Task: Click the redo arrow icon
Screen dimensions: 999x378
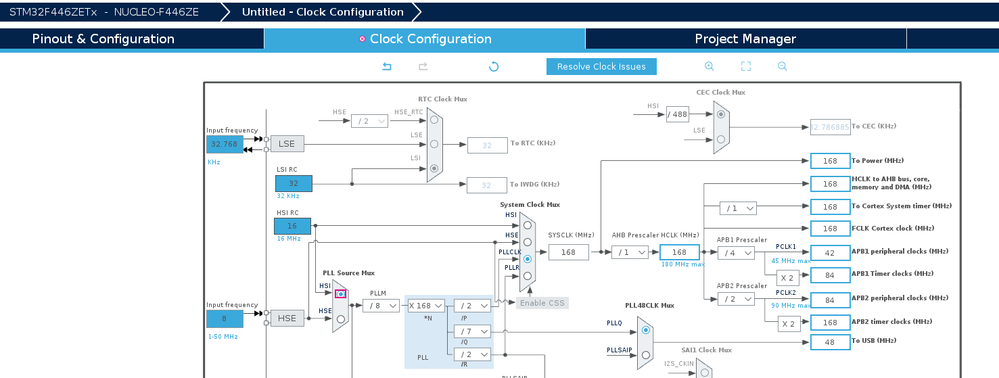Action: tap(422, 66)
